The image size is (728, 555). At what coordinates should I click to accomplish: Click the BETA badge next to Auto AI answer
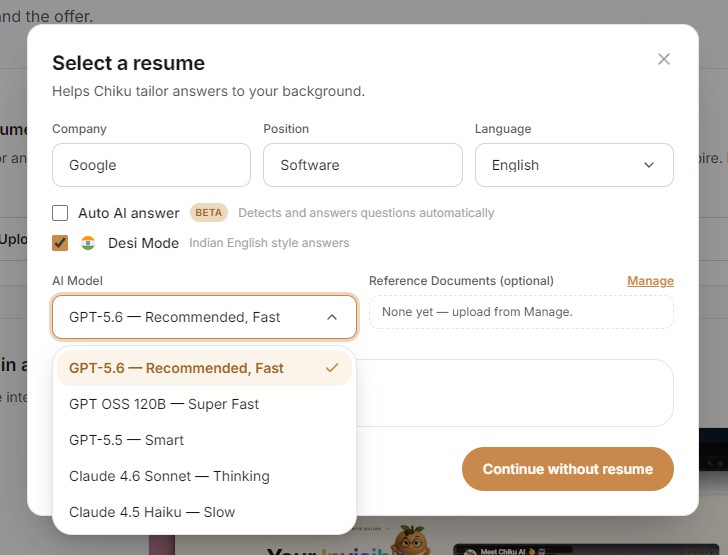[208, 213]
